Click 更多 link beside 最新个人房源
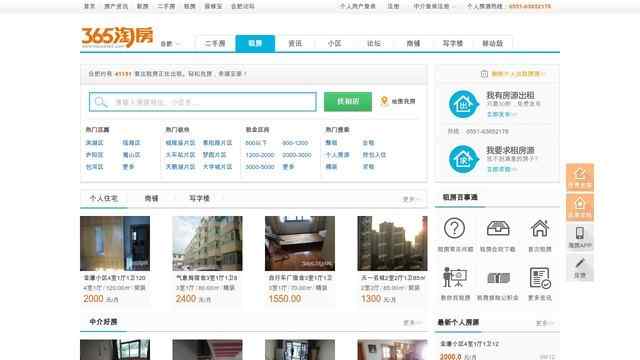 click(x=544, y=323)
